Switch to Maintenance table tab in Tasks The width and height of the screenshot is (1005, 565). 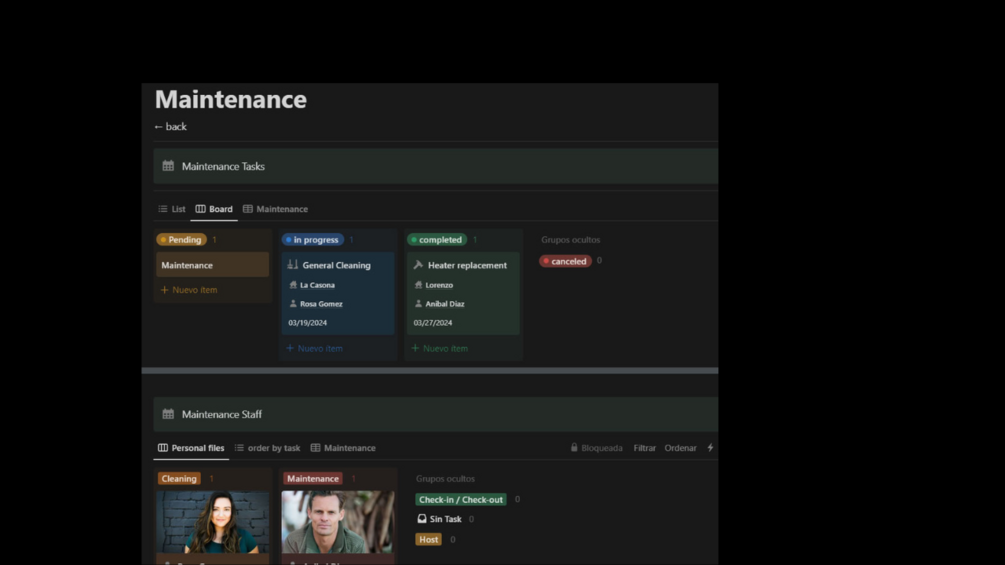[276, 209]
